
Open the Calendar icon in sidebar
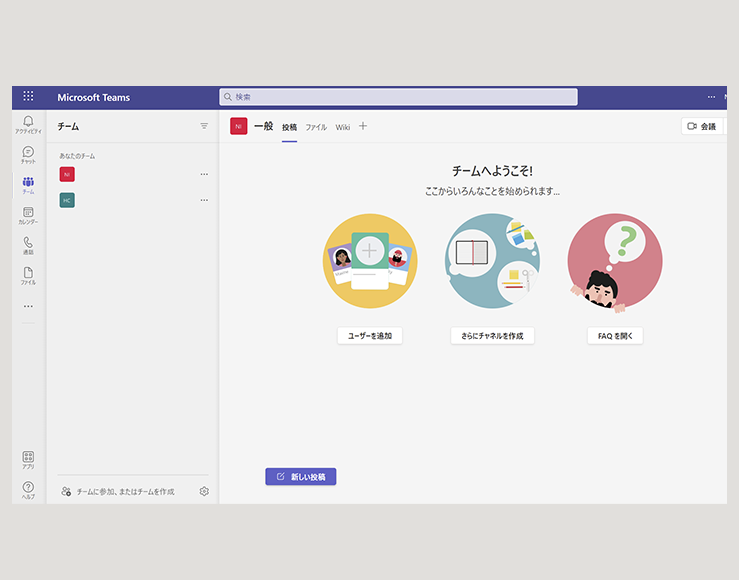point(28,215)
